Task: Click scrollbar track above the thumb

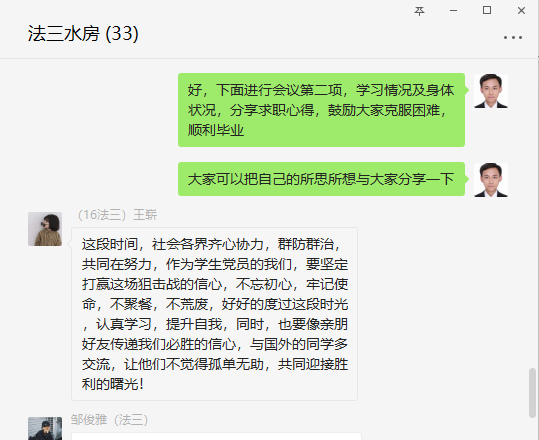Action: [x=532, y=213]
